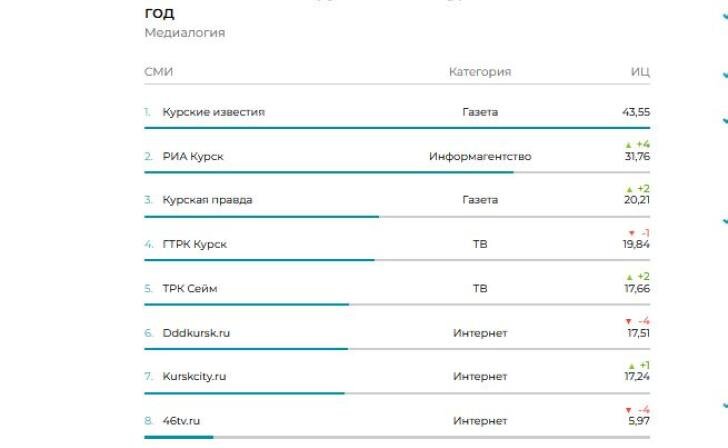Click green up arrow for Kurskcity.ru
The height and width of the screenshot is (448, 728).
(x=629, y=365)
